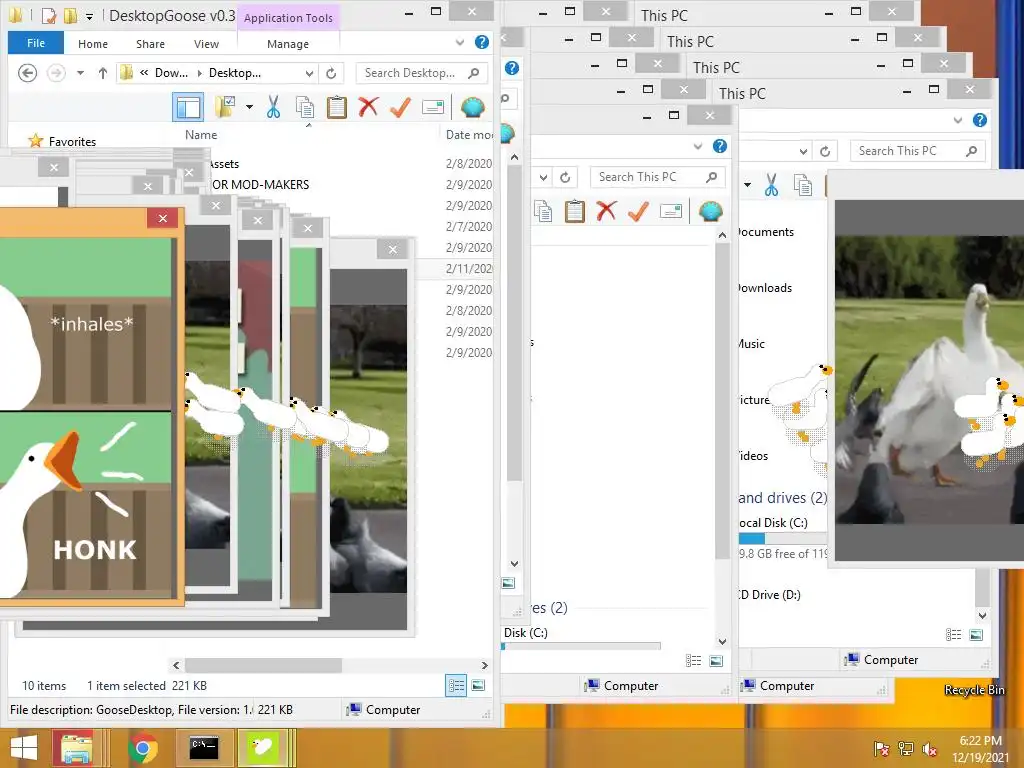This screenshot has height=768, width=1024.
Task: Click the Local Disk (C:) usage bar
Action: 783,539
